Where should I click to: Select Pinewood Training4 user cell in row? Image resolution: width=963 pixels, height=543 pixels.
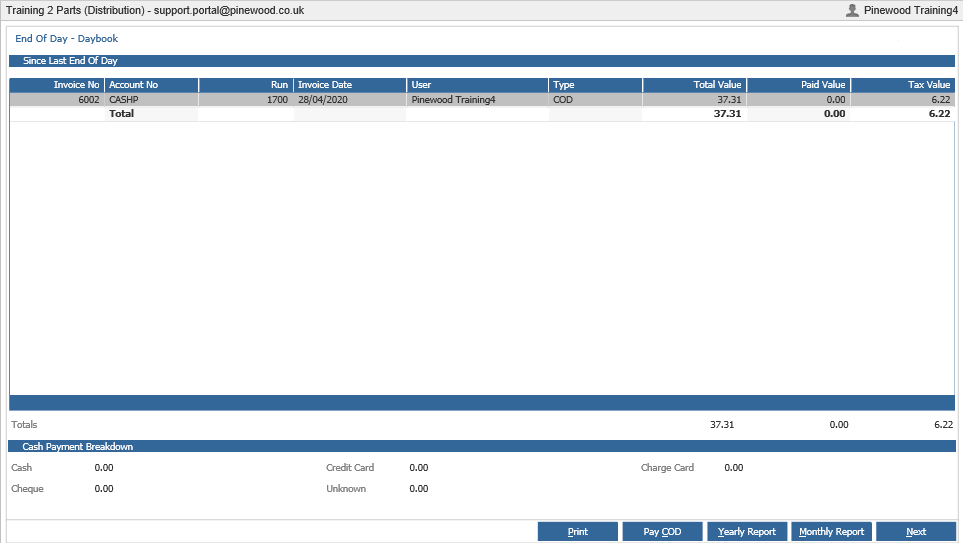click(478, 100)
